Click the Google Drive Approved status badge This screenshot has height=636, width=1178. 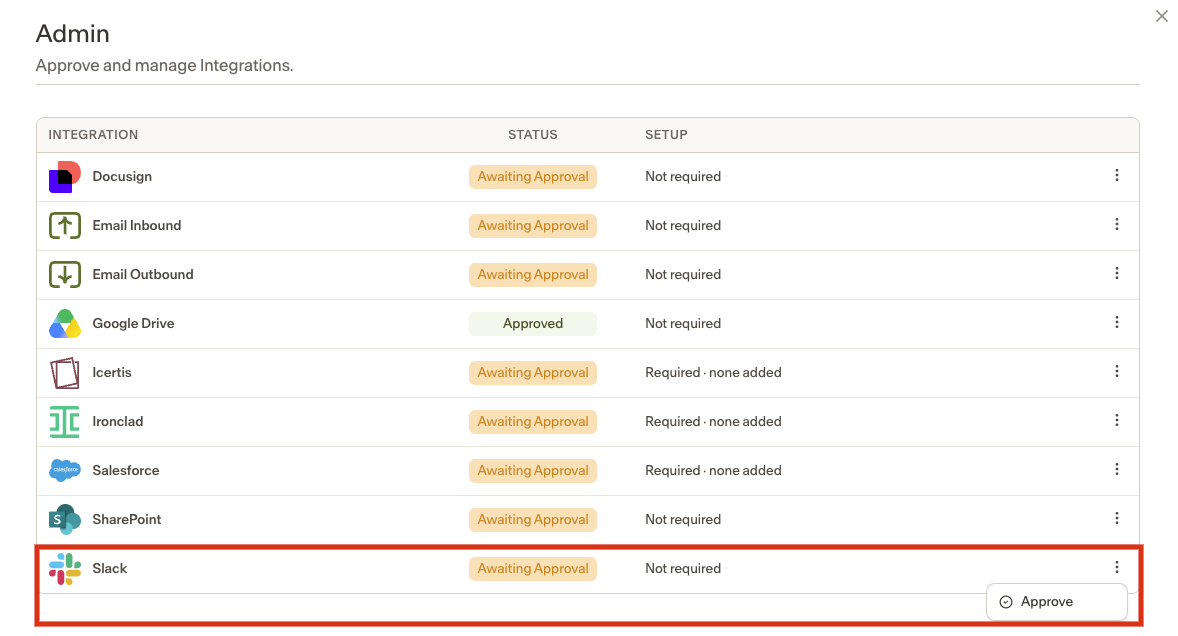tap(533, 324)
